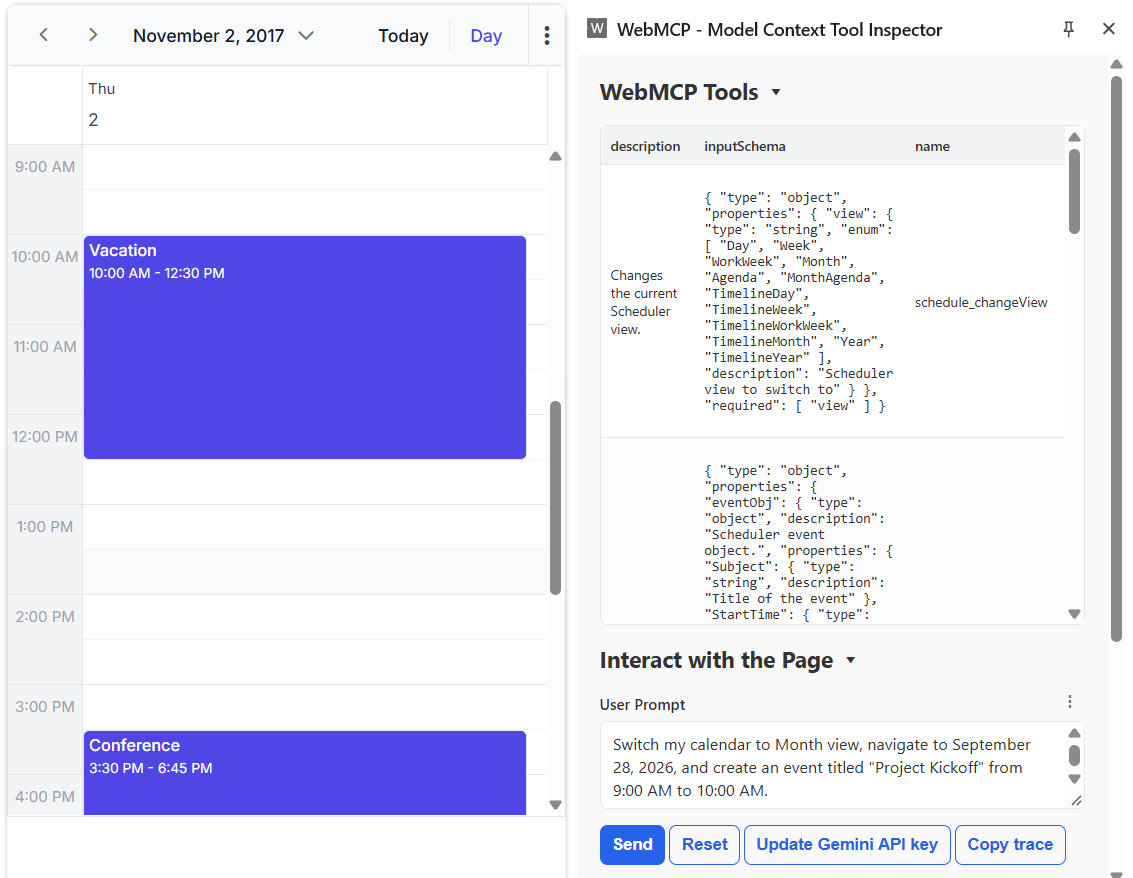Go to previous day with left chevron

43,35
